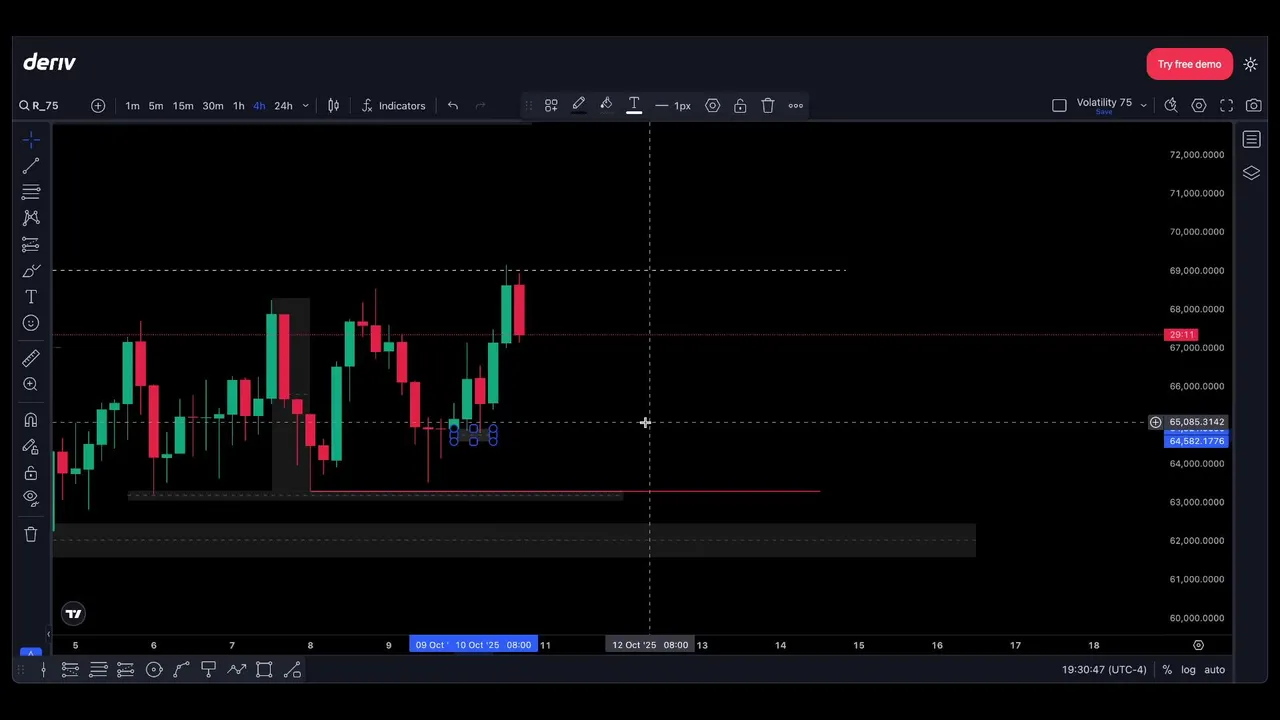1280x720 pixels.
Task: Open the Indicators dialog
Action: pos(393,106)
